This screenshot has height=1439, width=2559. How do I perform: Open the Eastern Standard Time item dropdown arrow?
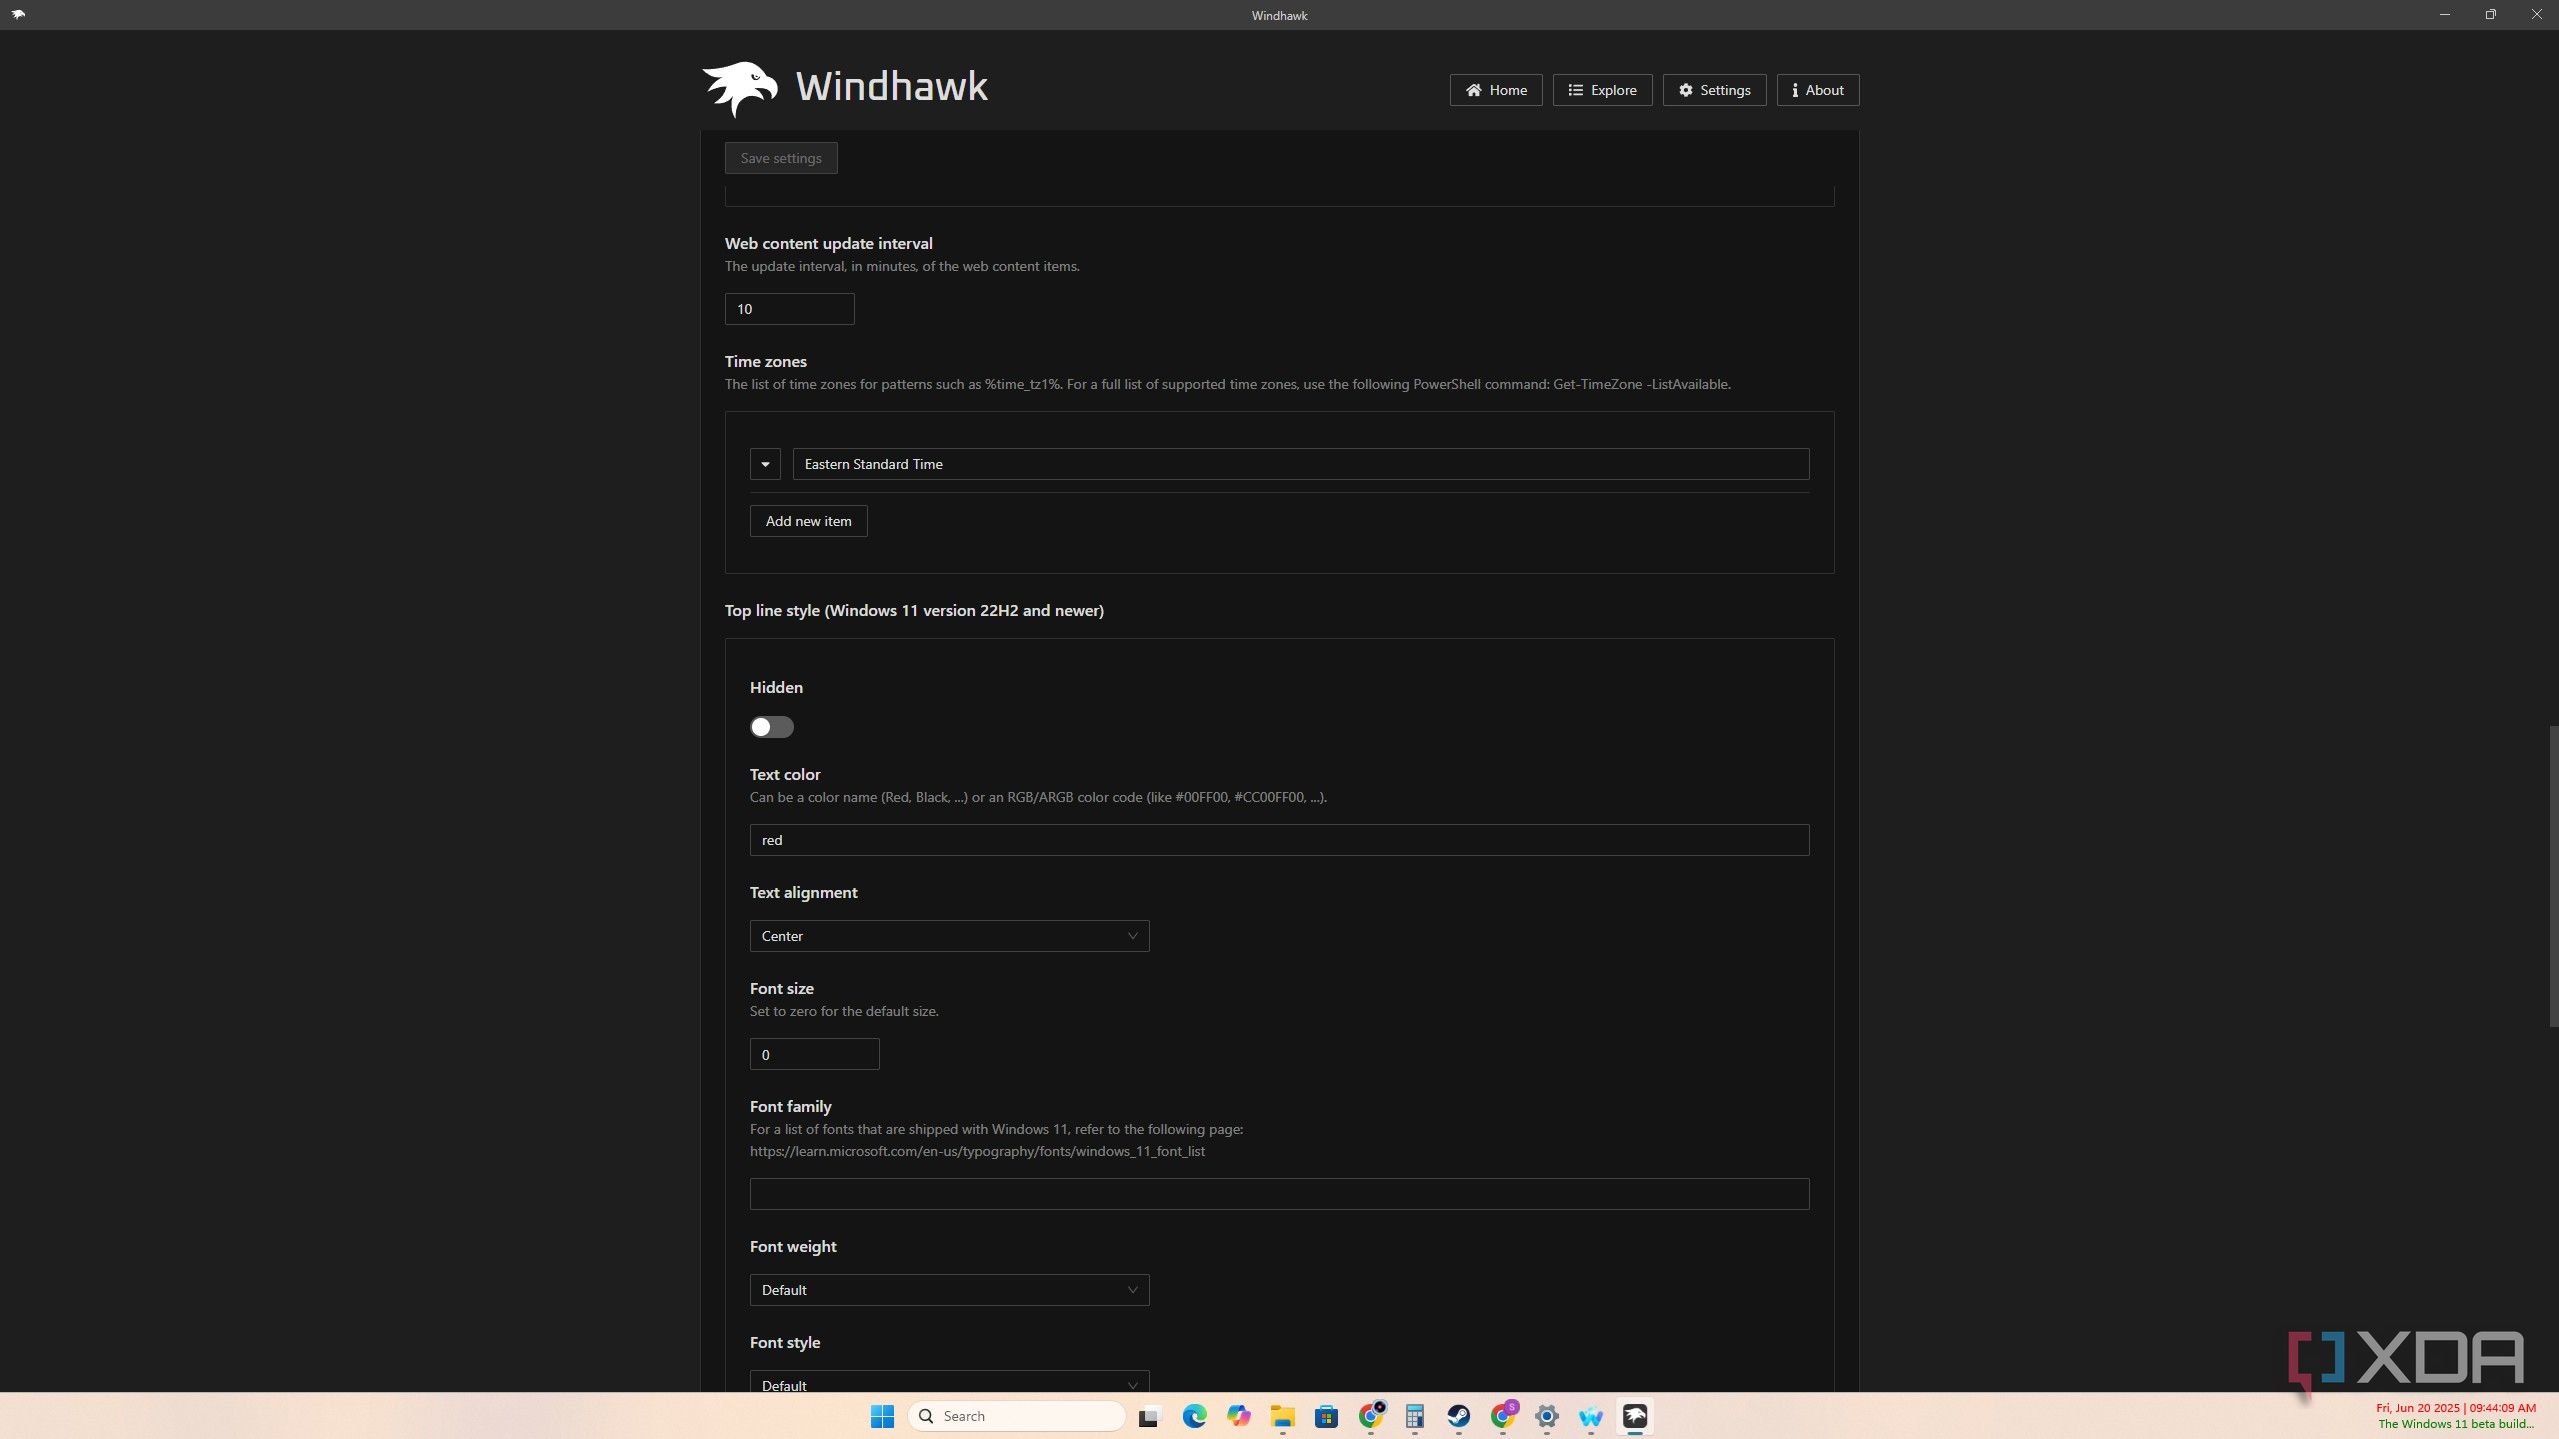(765, 464)
